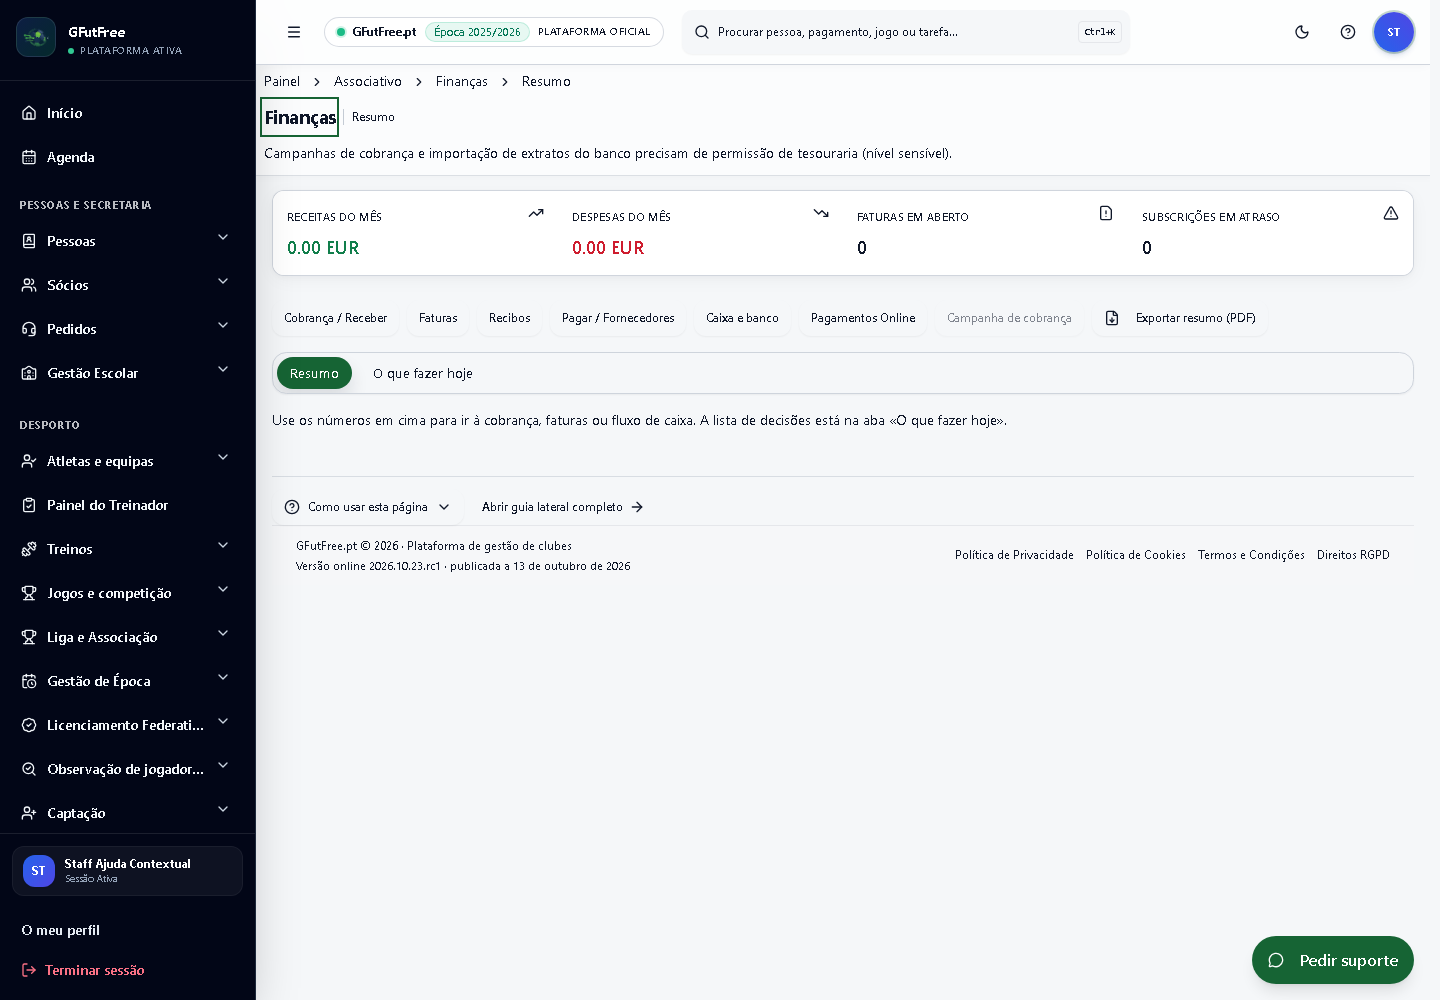Open the Faturas section
The image size is (1440, 1000).
click(x=438, y=318)
